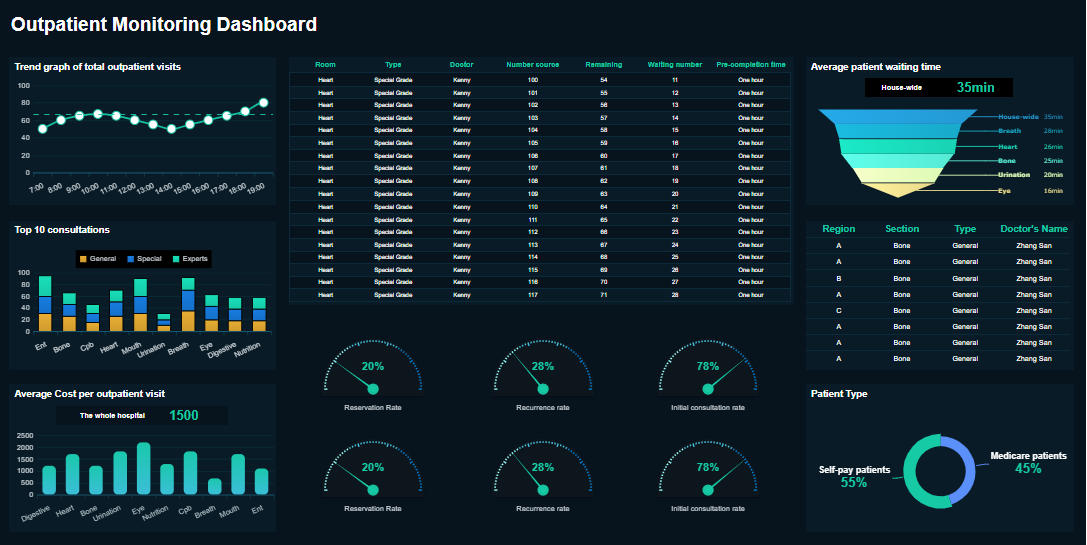Select the table cell with number source 100

[x=532, y=80]
